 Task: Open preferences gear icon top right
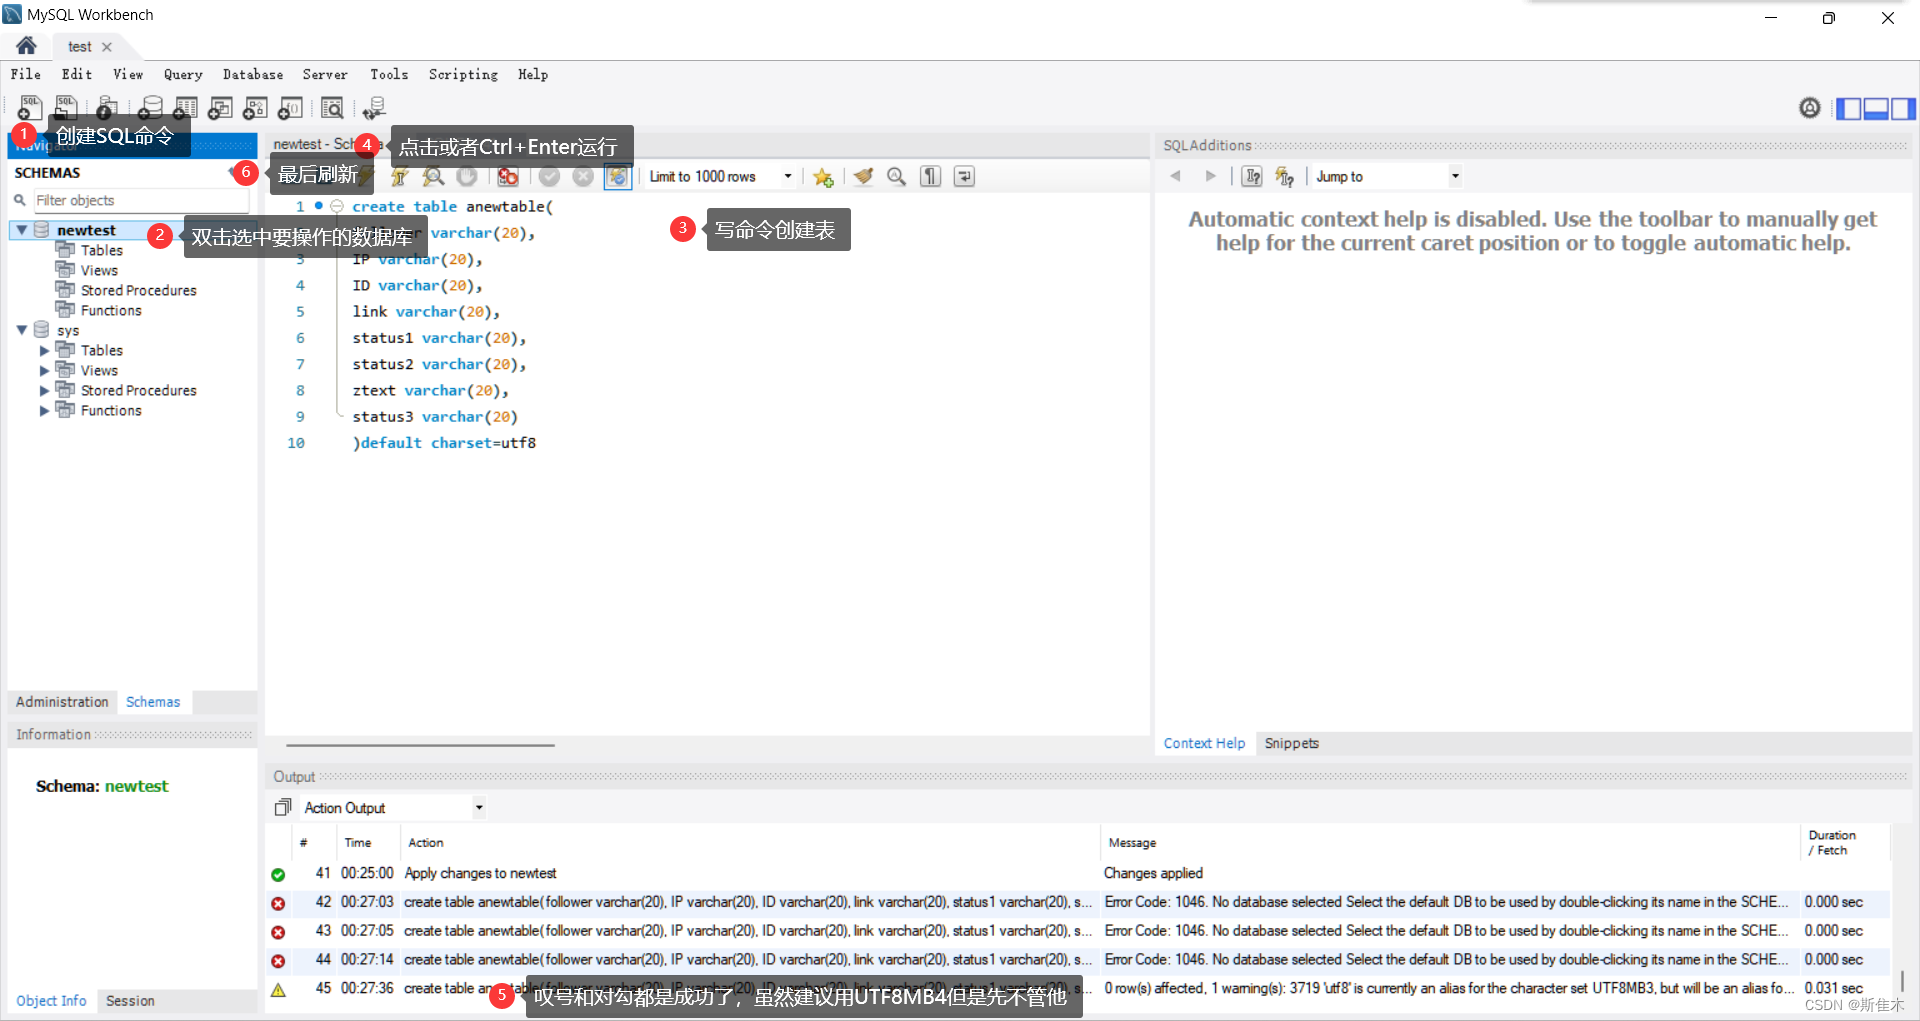pyautogui.click(x=1810, y=107)
